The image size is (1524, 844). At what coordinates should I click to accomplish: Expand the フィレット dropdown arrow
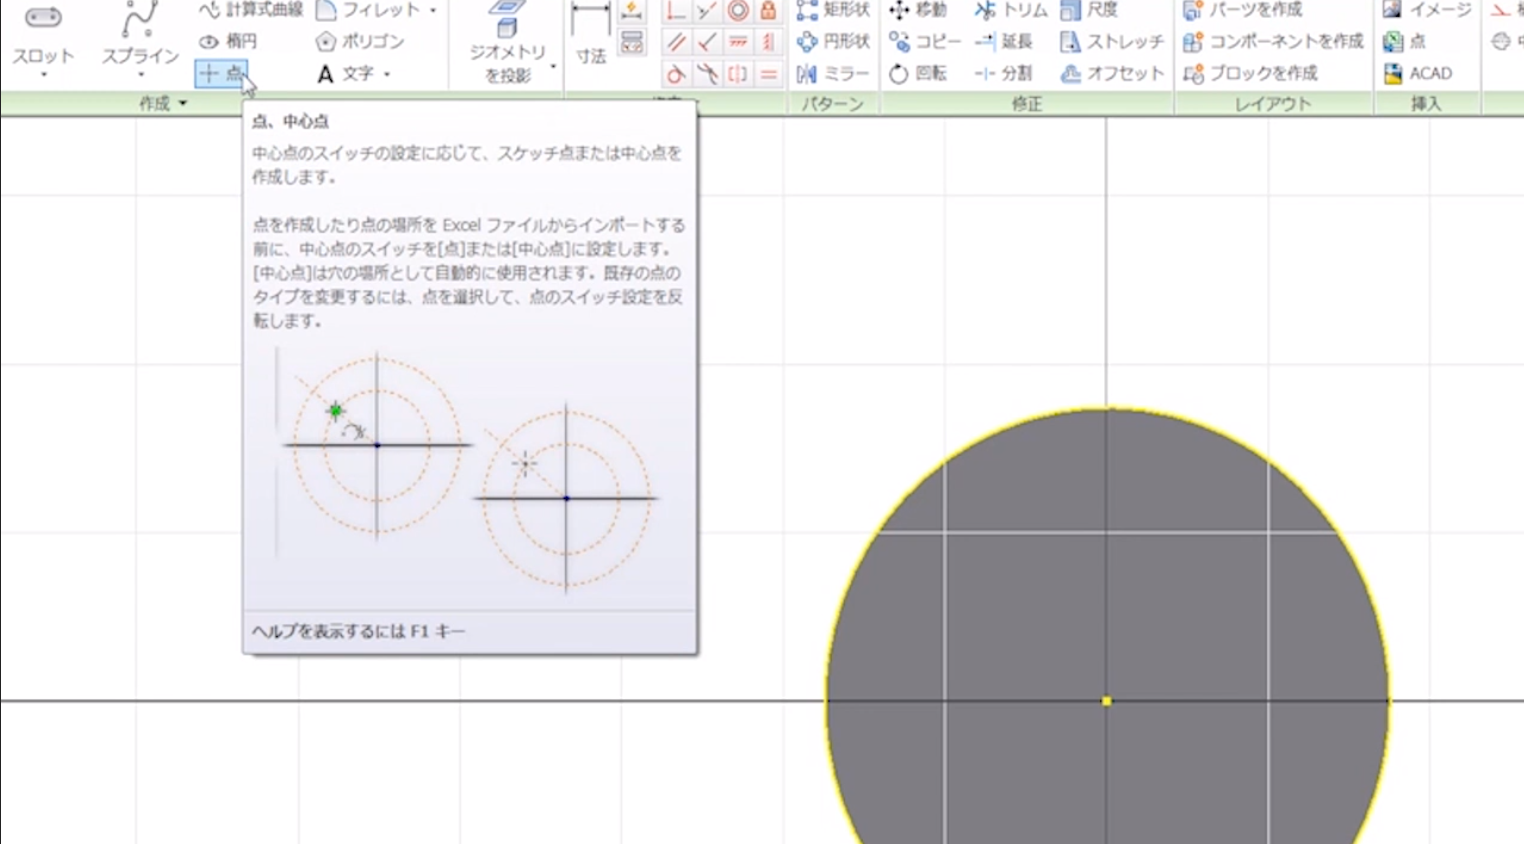click(x=433, y=11)
